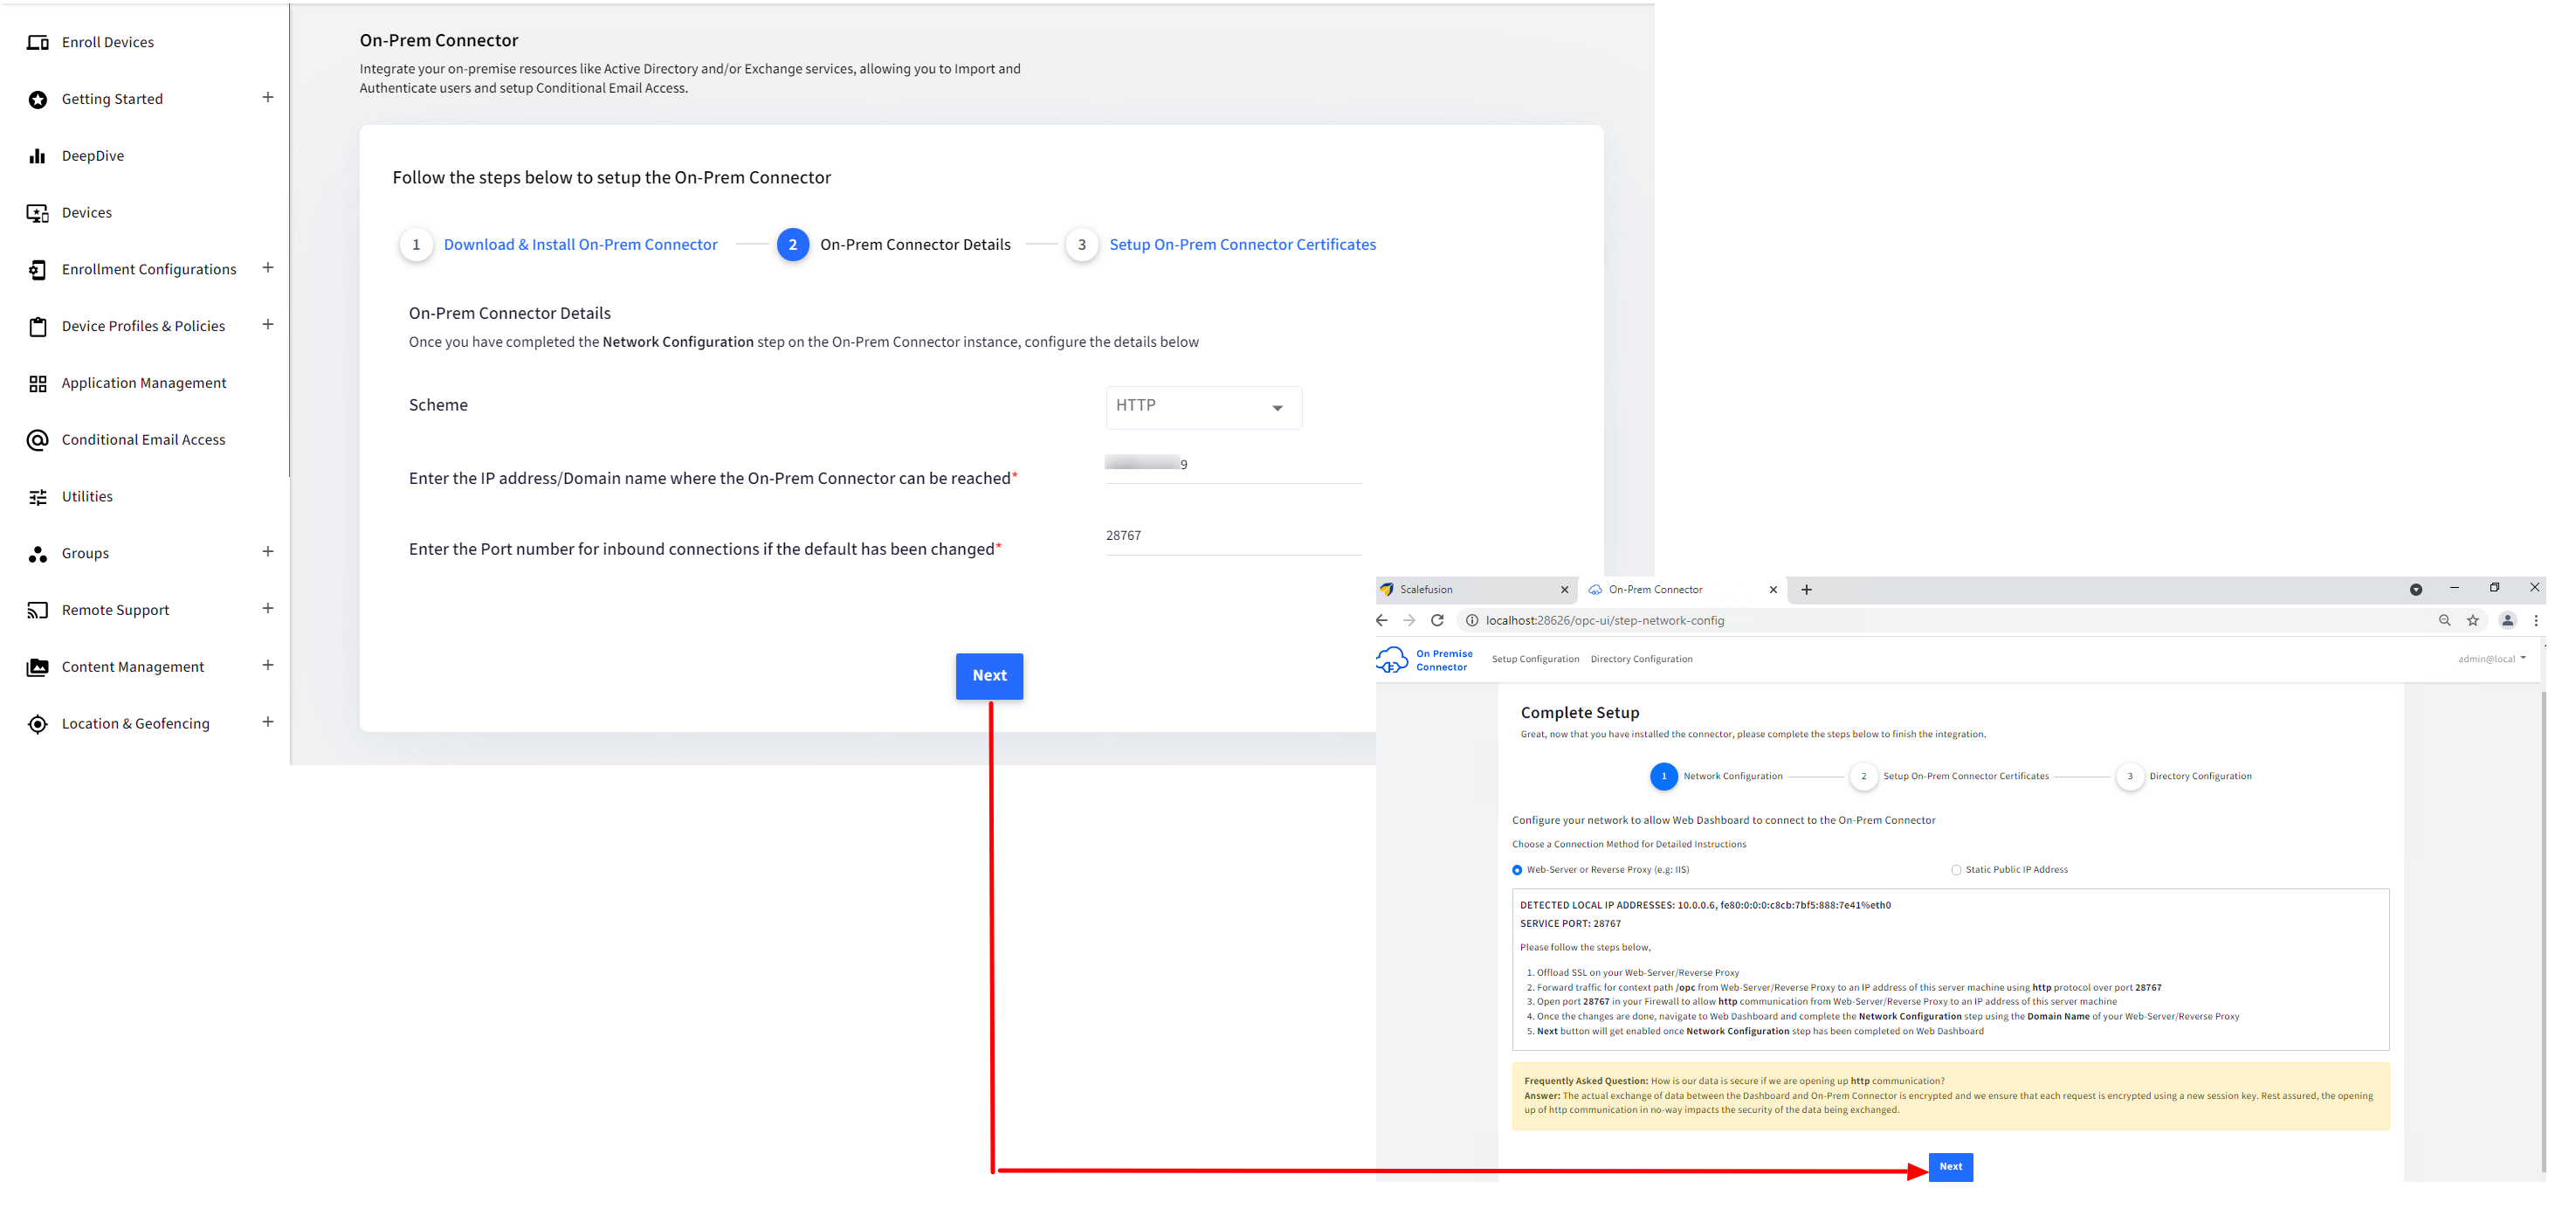Click the browser forward arrow
Viewport: 2576px width, 1216px height.
1410,620
